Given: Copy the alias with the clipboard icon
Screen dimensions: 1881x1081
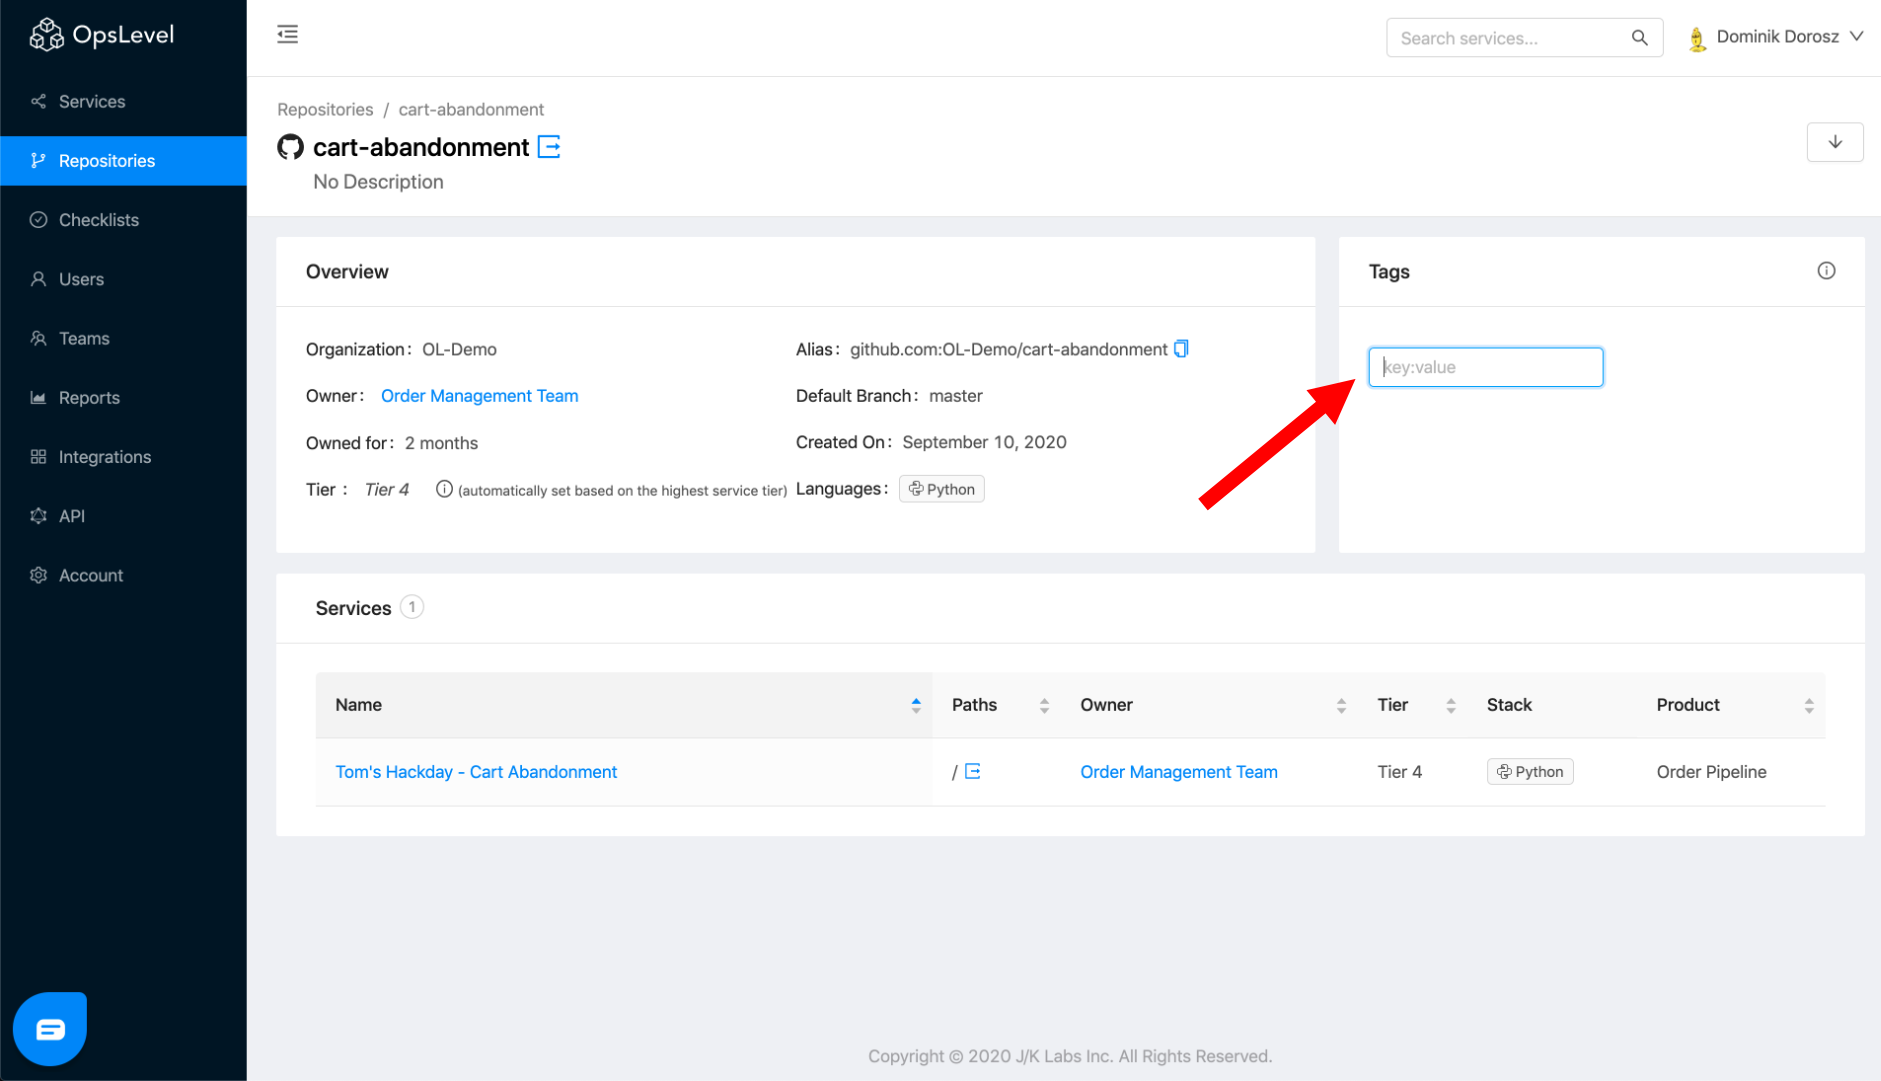Looking at the screenshot, I should tap(1181, 349).
